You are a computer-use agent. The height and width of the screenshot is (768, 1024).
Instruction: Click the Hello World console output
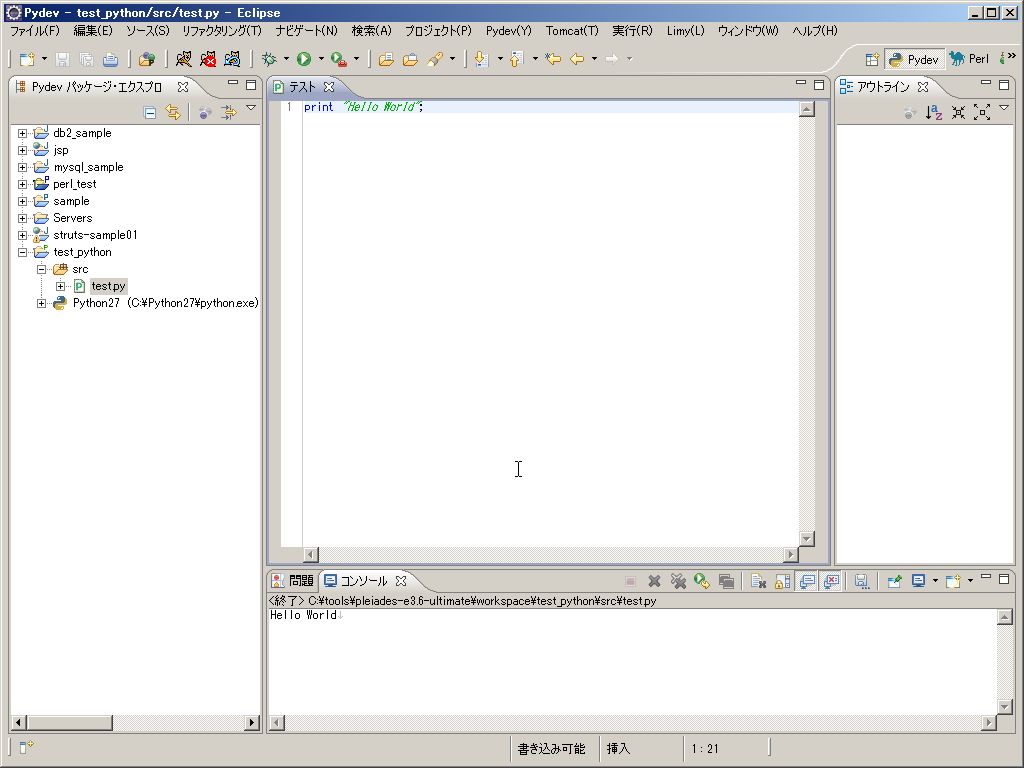pos(304,615)
